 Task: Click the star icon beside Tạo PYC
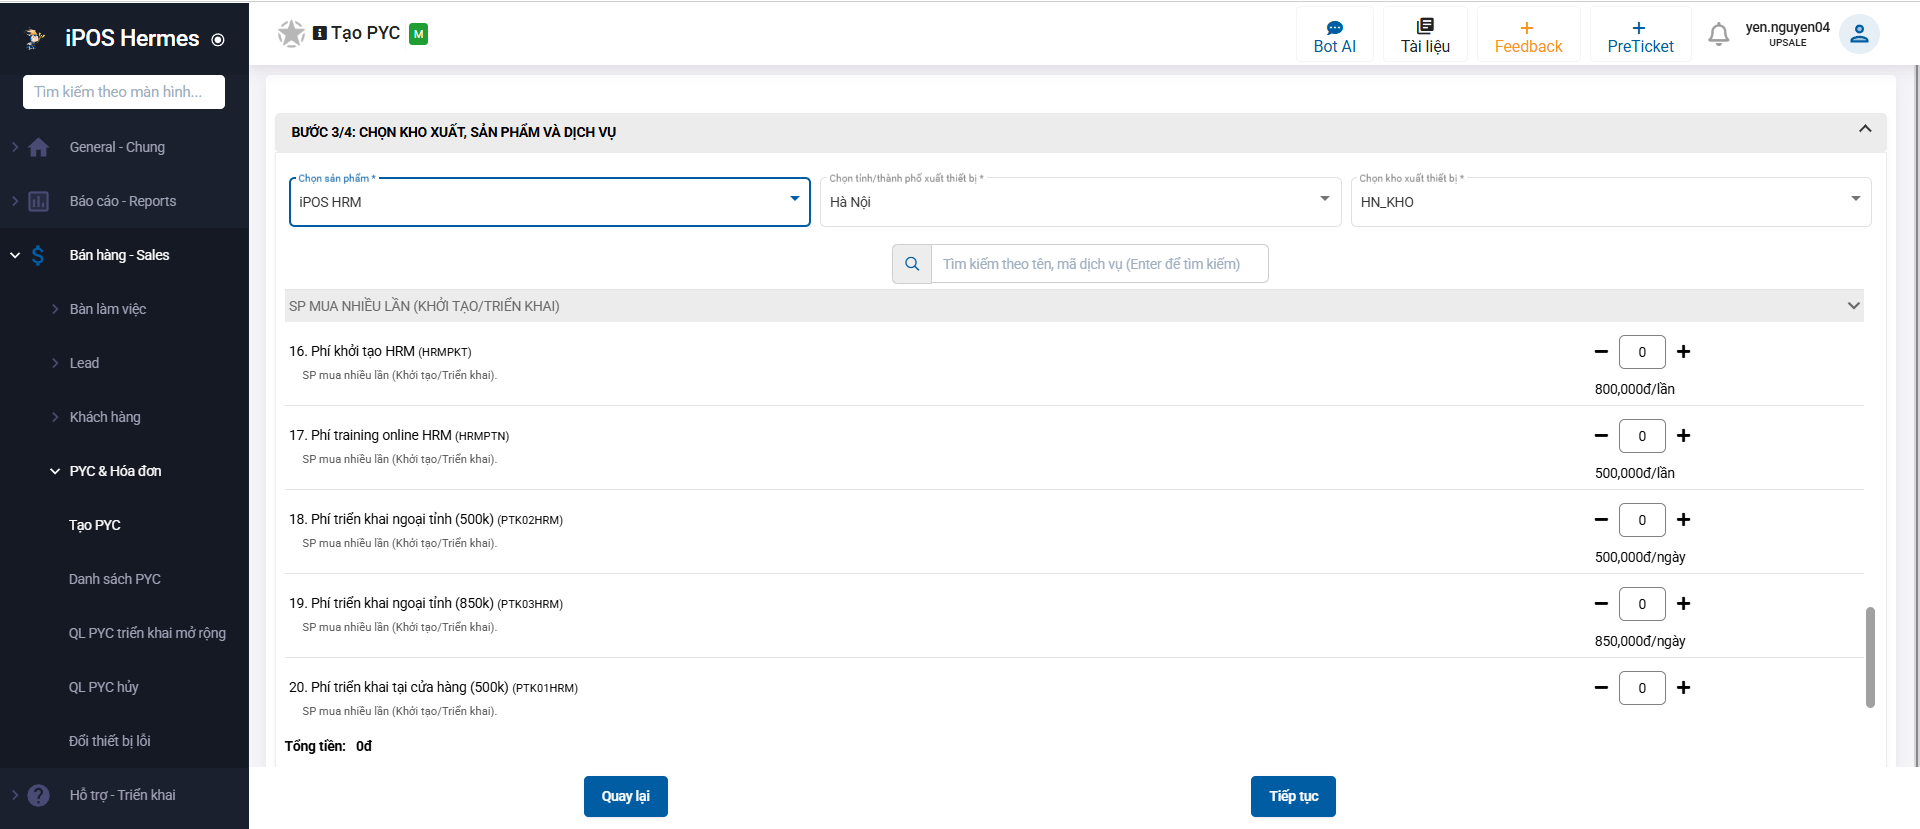(x=291, y=34)
